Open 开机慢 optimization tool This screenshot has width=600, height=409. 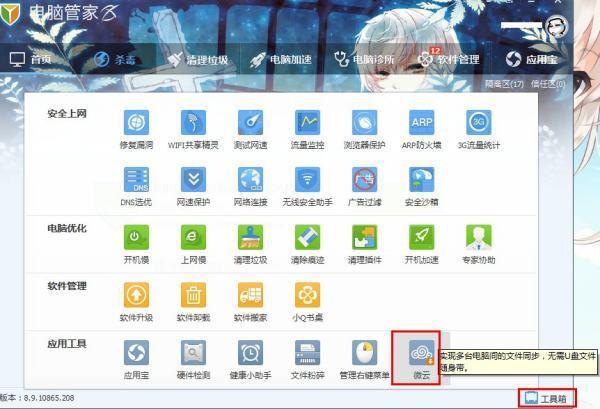coord(136,244)
